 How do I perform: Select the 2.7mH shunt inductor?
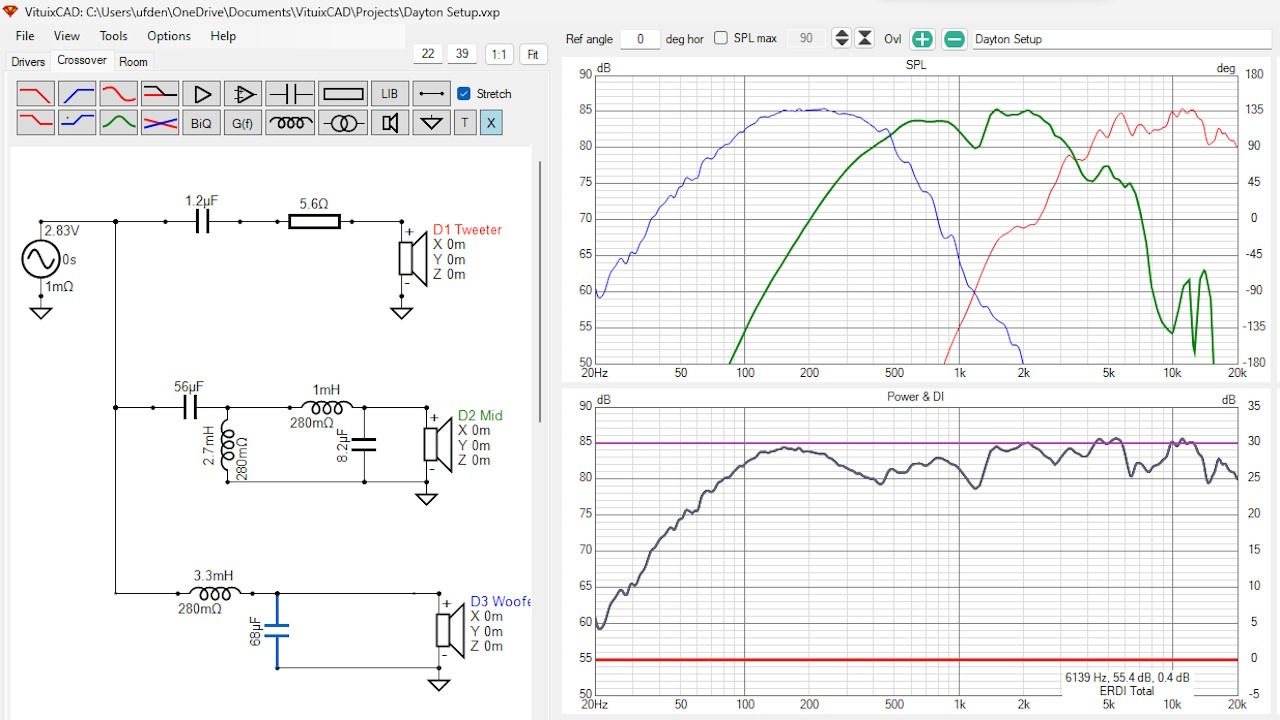coord(226,444)
